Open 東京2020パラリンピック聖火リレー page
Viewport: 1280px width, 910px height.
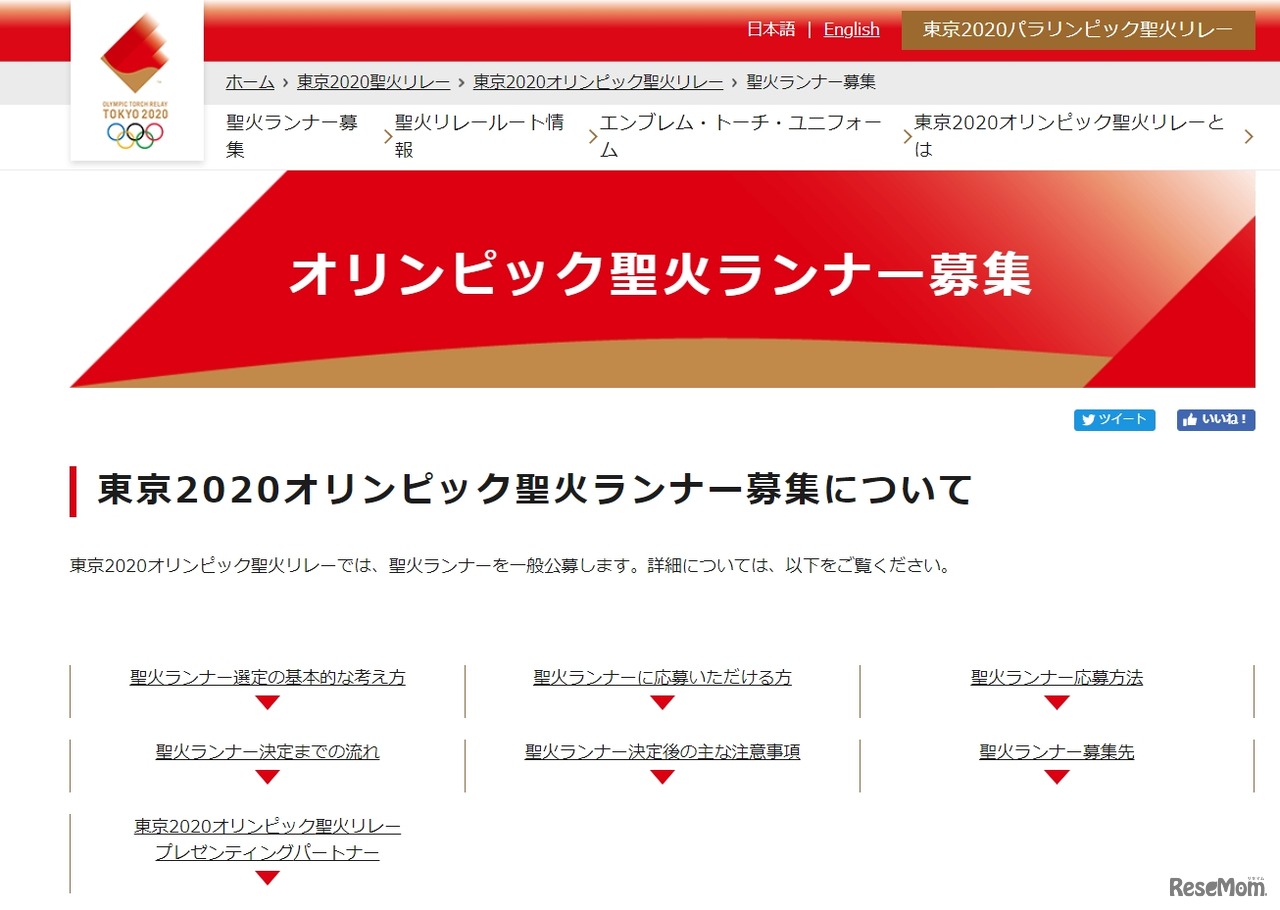pyautogui.click(x=1078, y=30)
